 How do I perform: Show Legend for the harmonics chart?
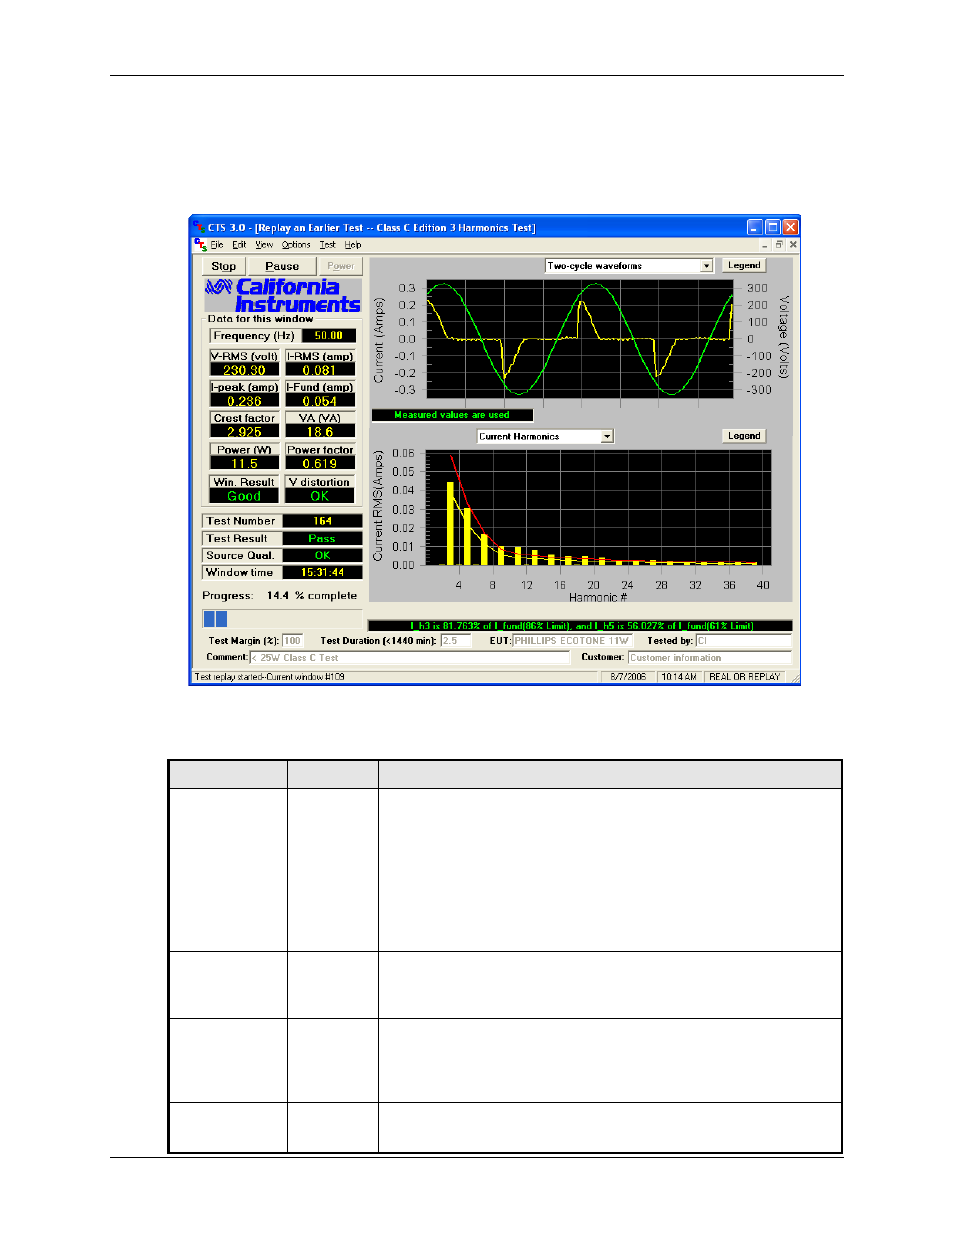click(744, 436)
